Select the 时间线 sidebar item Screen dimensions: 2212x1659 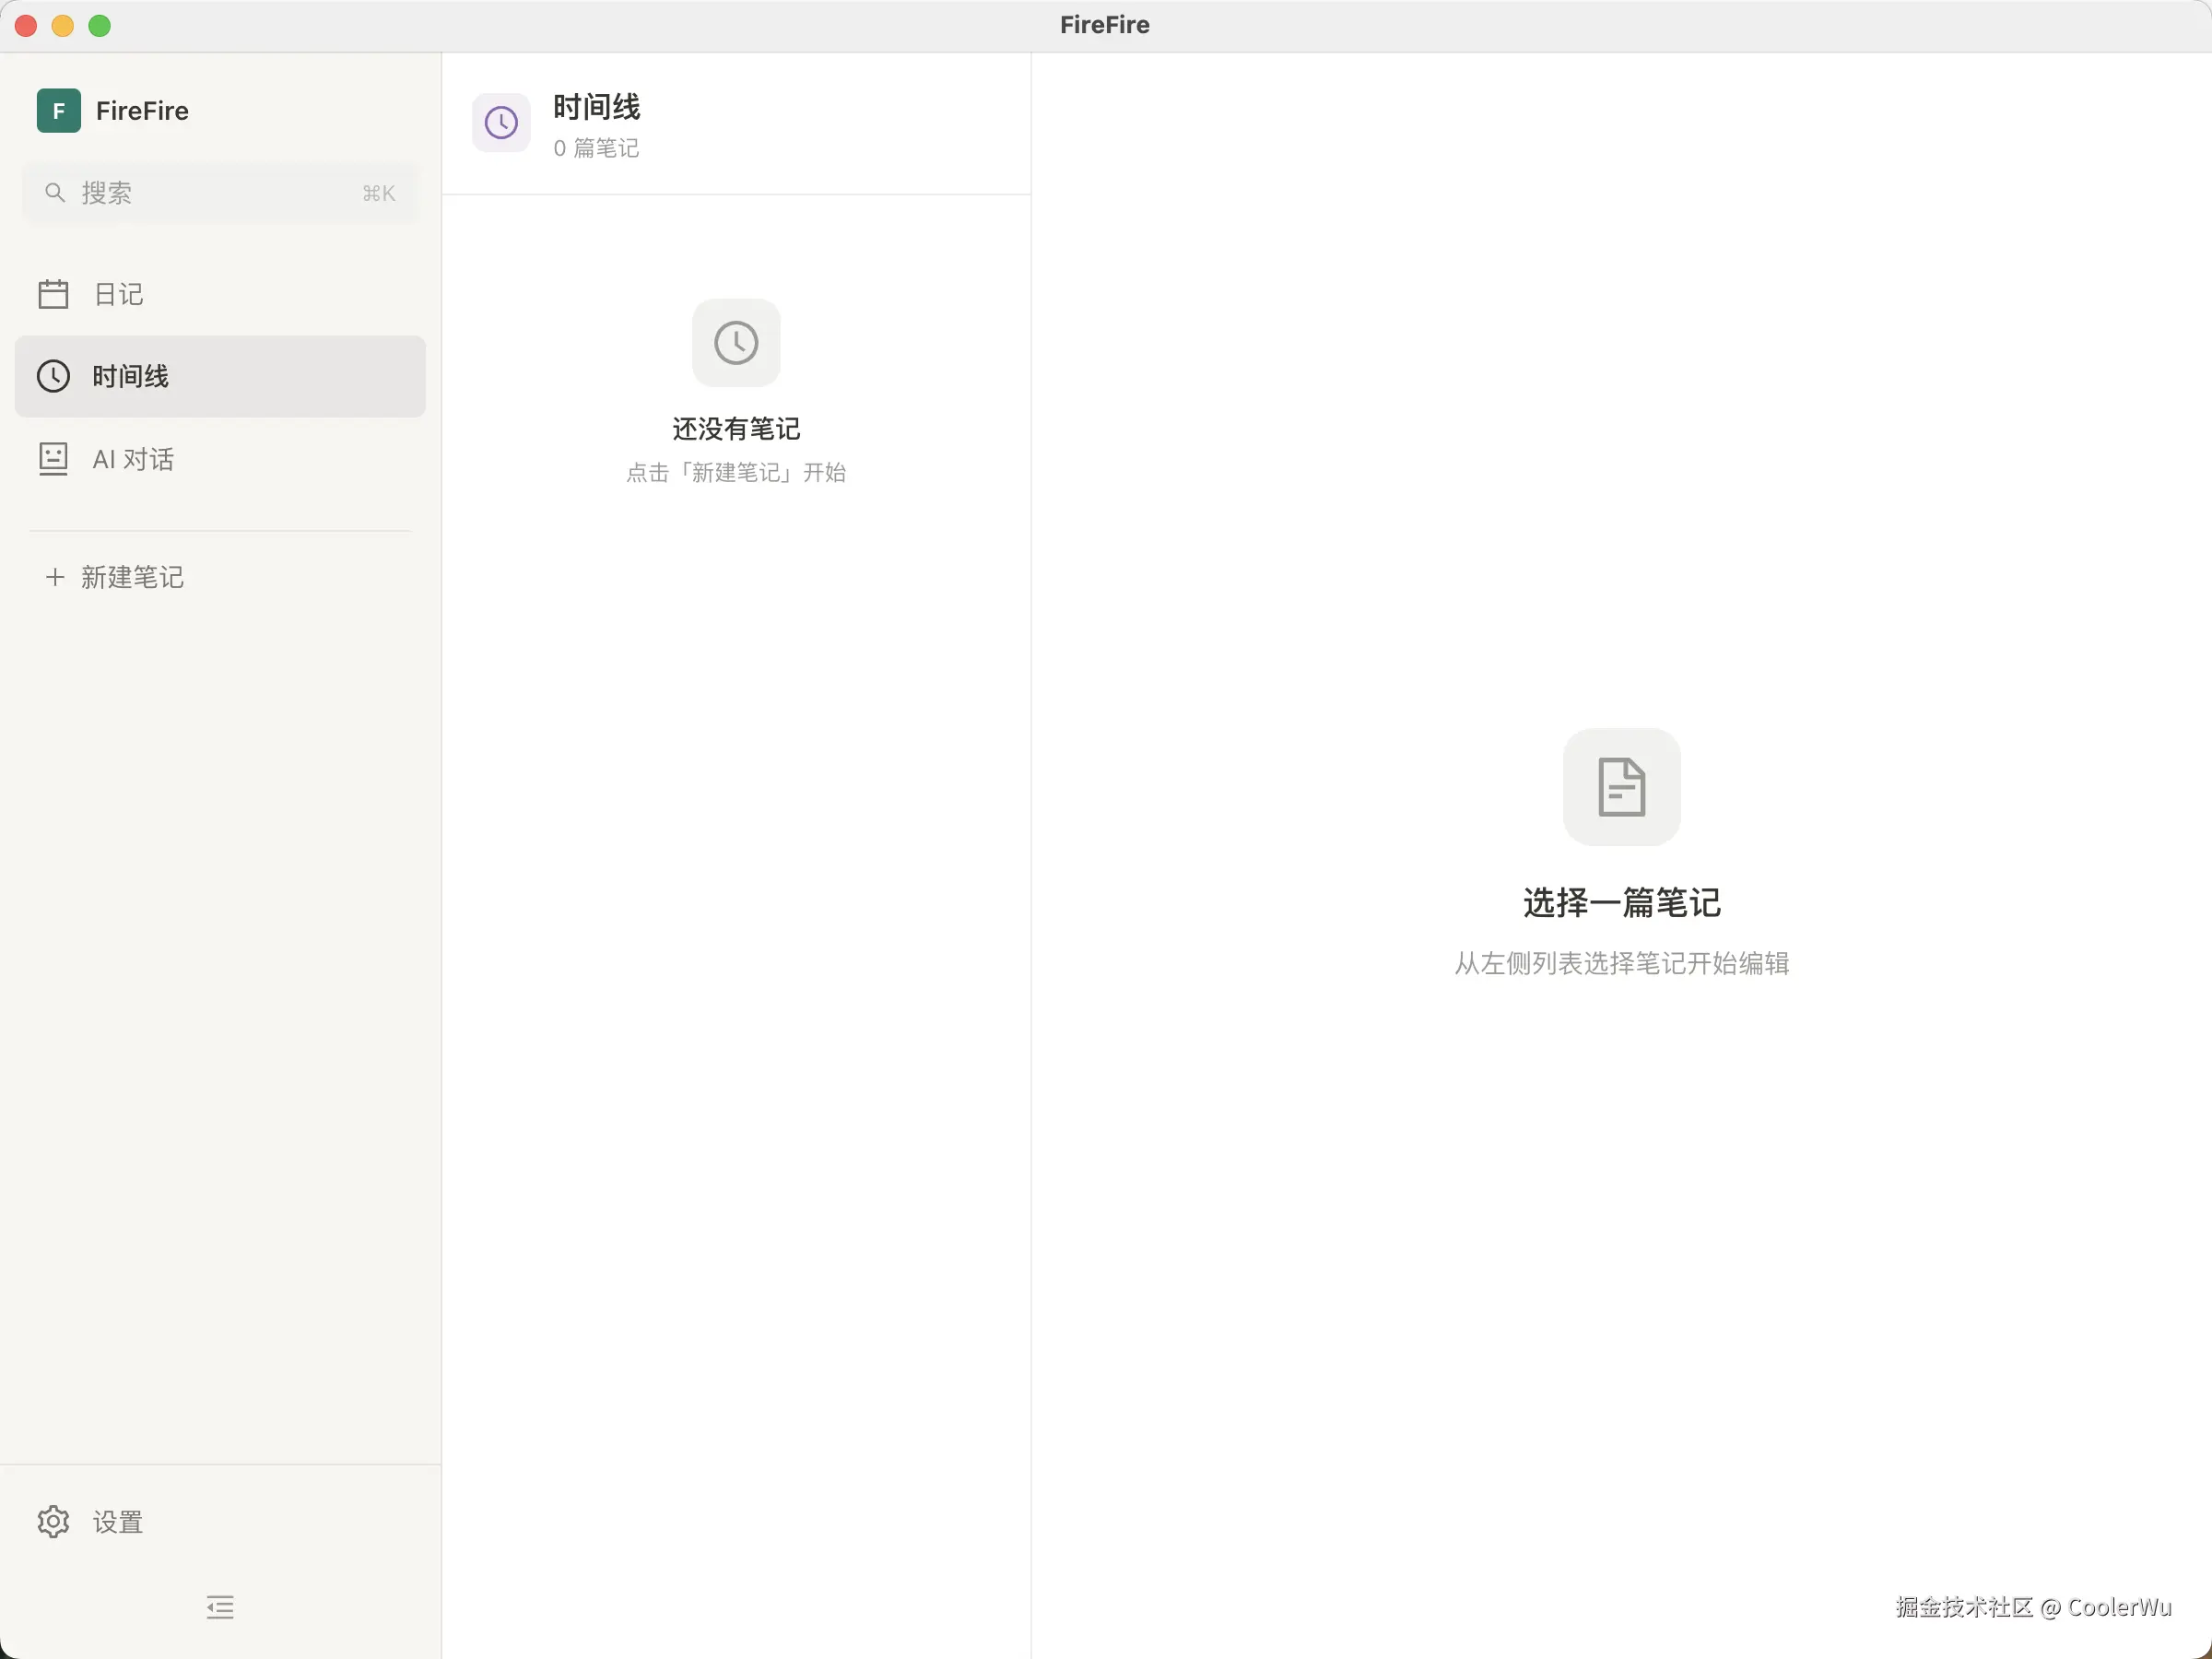219,376
